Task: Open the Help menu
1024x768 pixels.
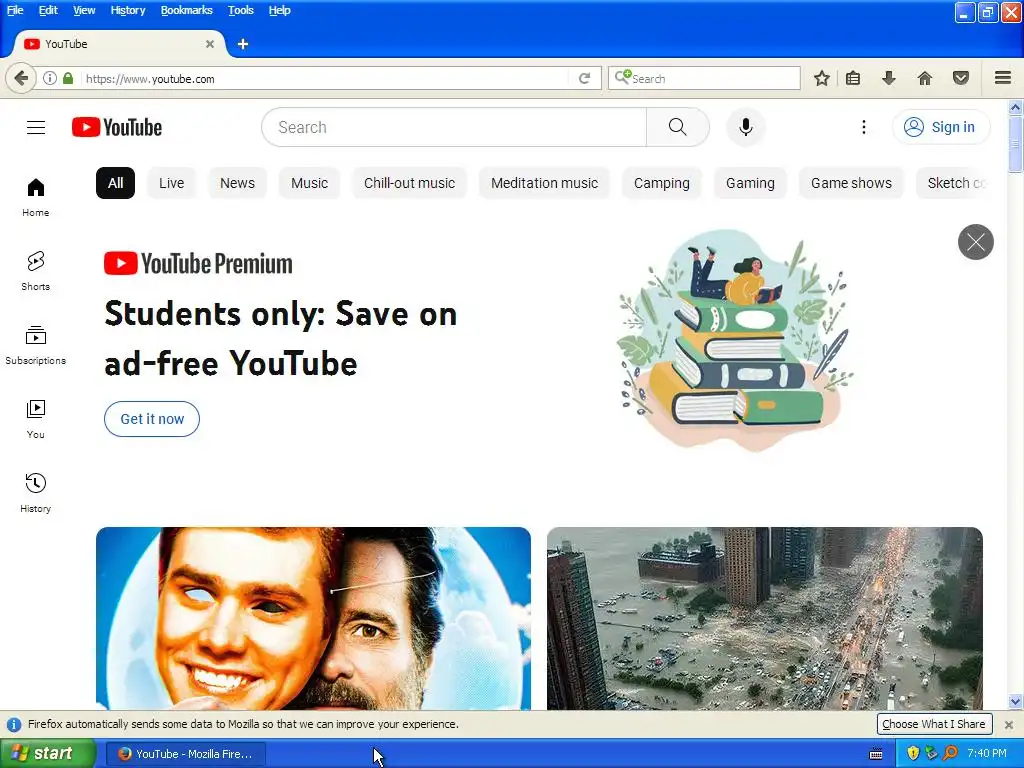Action: tap(279, 10)
